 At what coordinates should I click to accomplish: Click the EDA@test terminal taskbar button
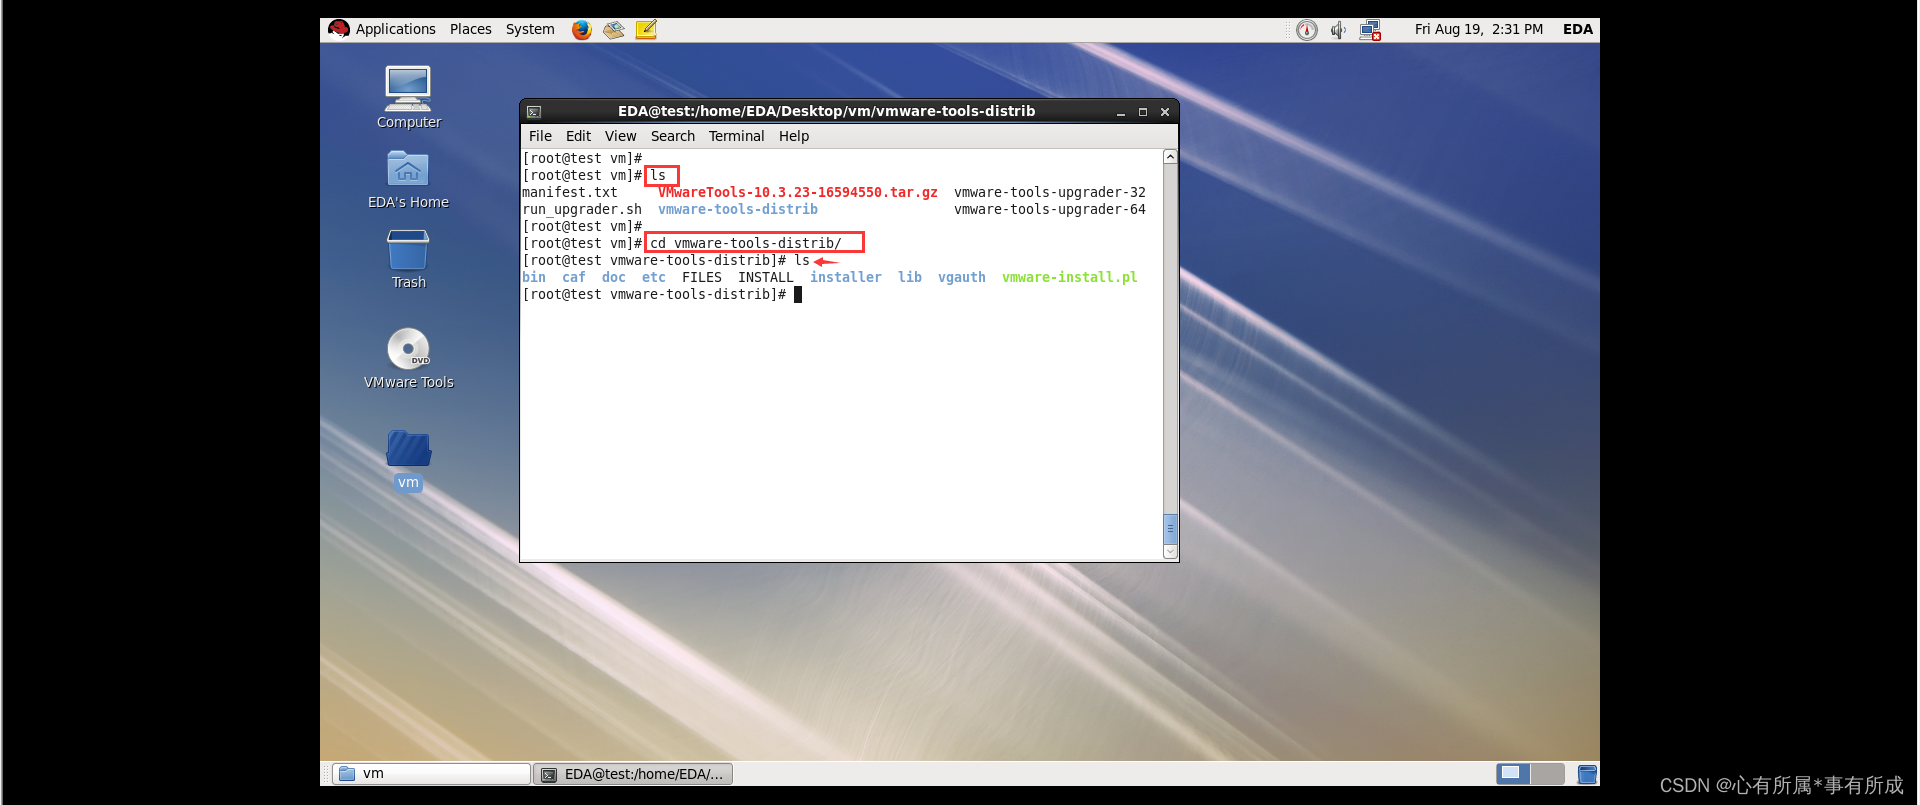tap(633, 774)
